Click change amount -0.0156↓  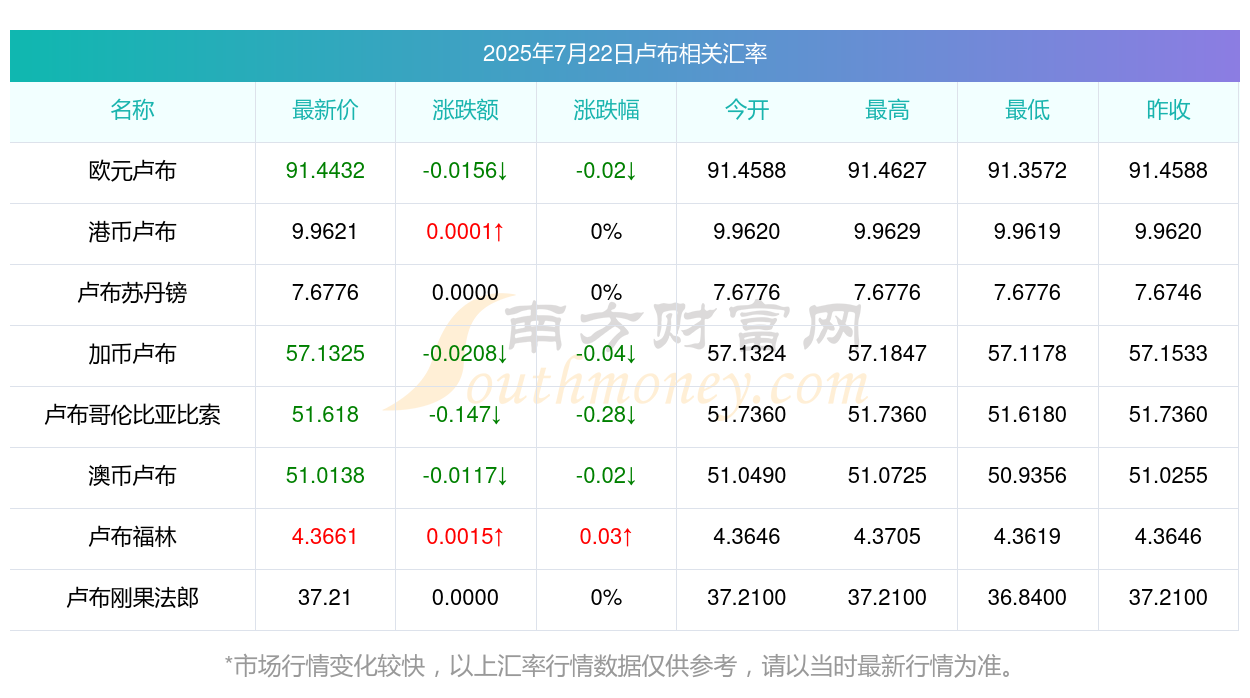click(x=466, y=171)
